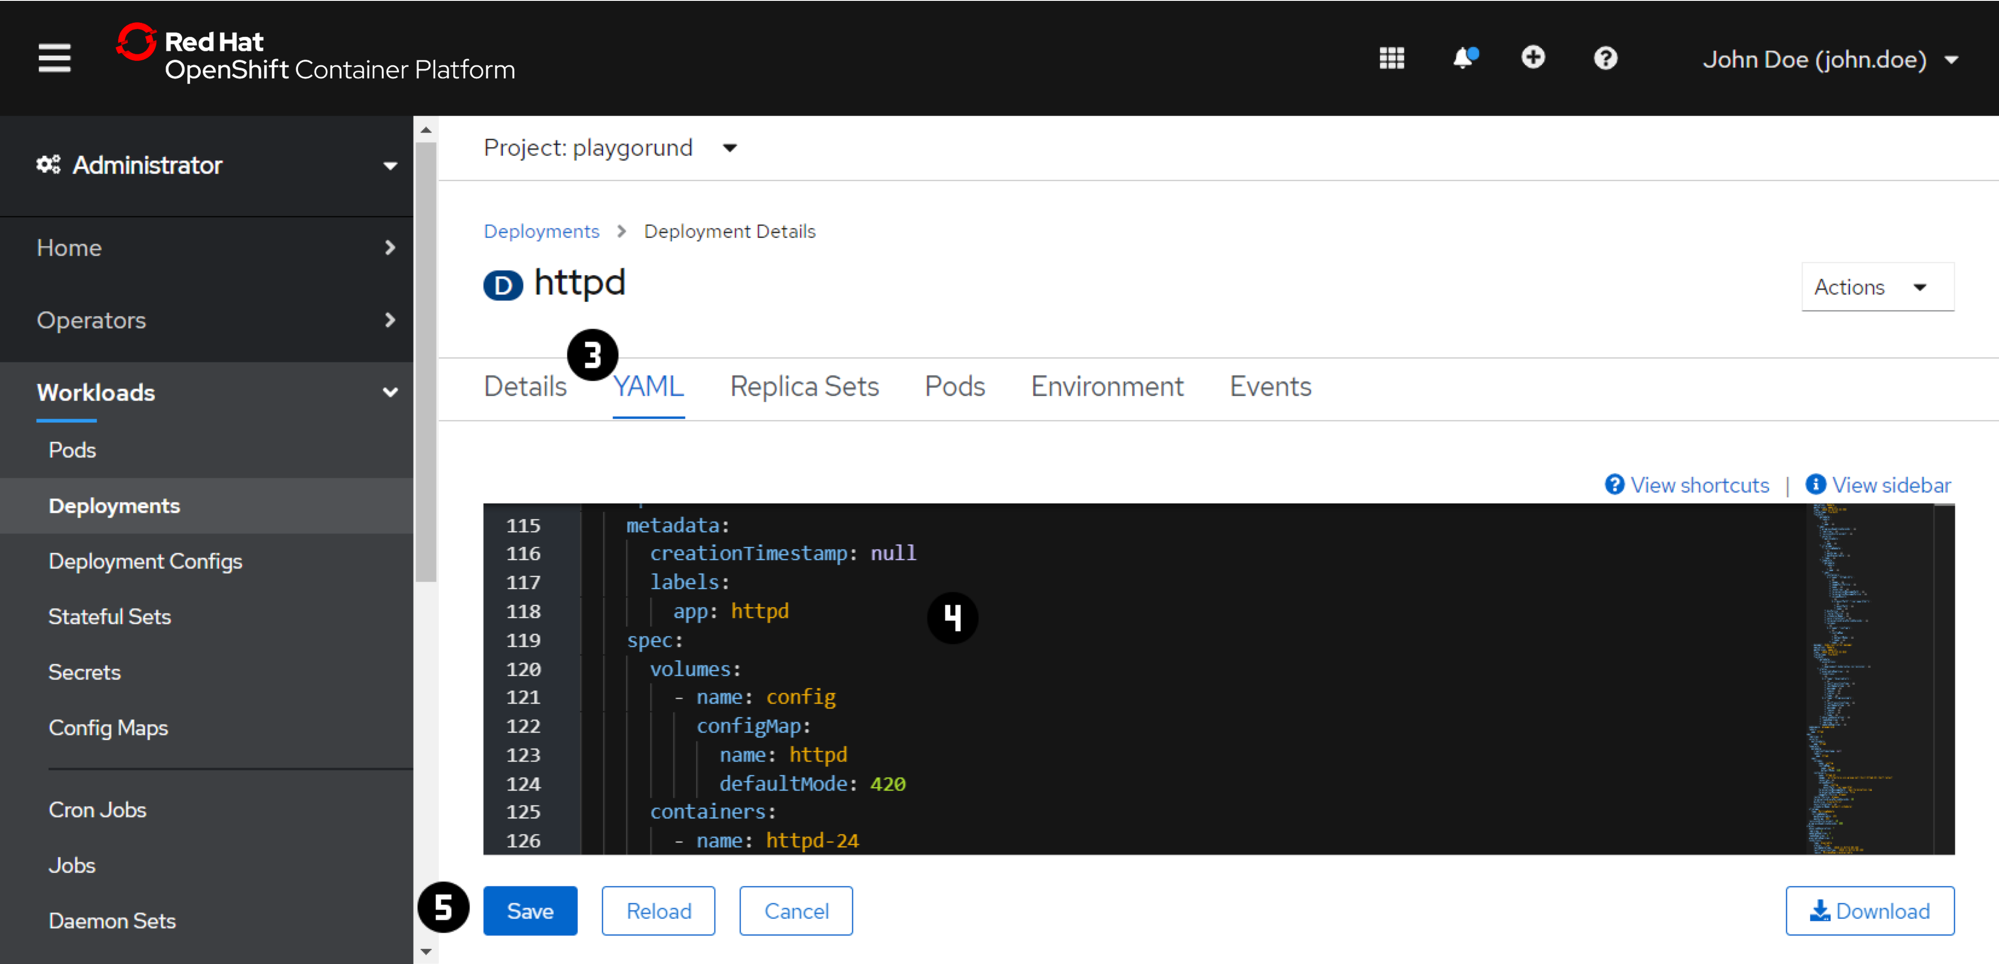
Task: Click the View sidebar info icon
Action: (x=1815, y=485)
